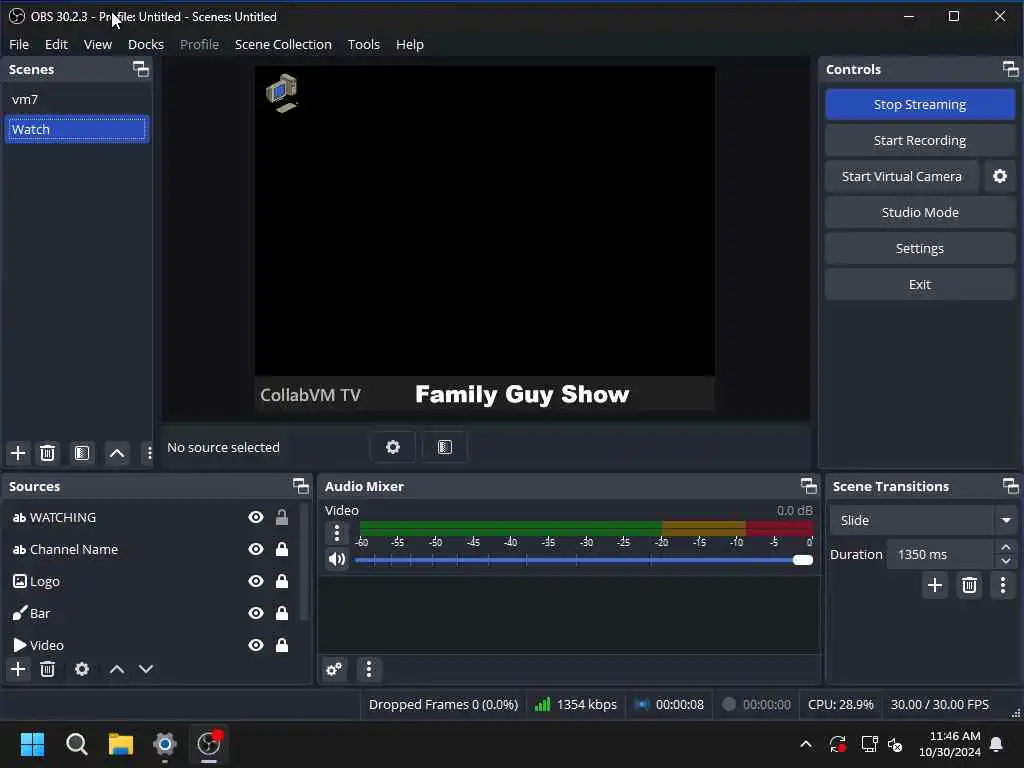Delete selected source with trash icon
The image size is (1024, 768).
click(x=47, y=669)
